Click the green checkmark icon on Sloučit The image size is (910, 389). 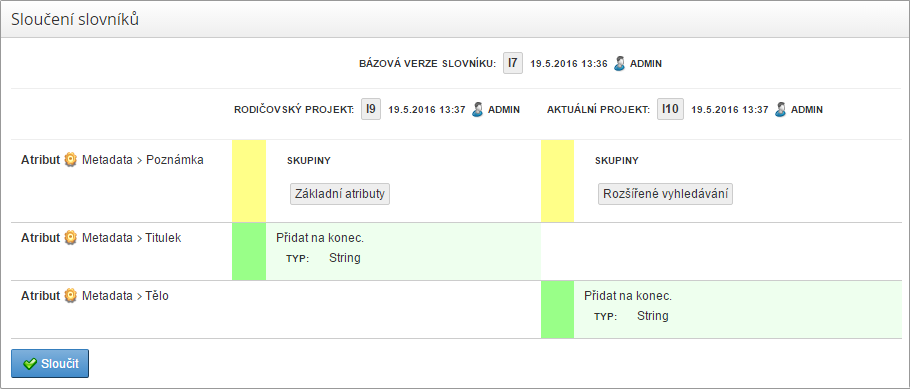coord(30,364)
